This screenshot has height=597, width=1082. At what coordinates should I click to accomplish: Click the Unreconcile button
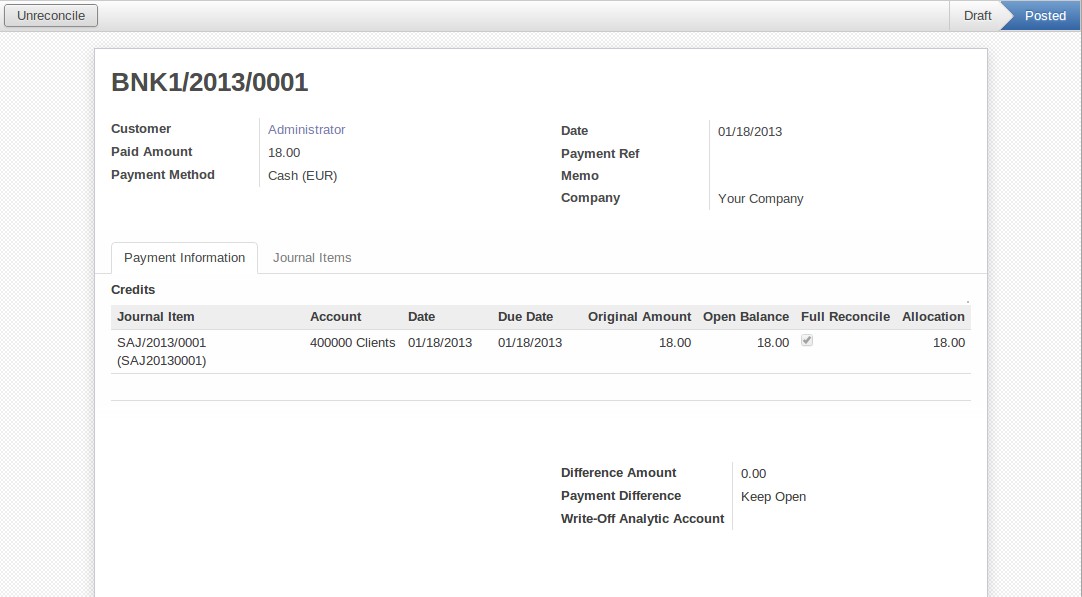(51, 16)
